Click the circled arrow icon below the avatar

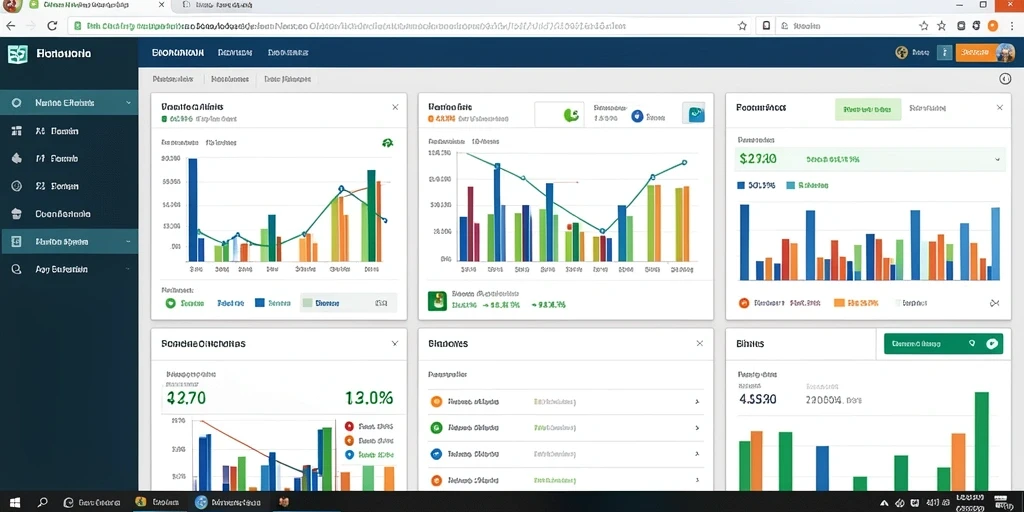tap(1005, 79)
